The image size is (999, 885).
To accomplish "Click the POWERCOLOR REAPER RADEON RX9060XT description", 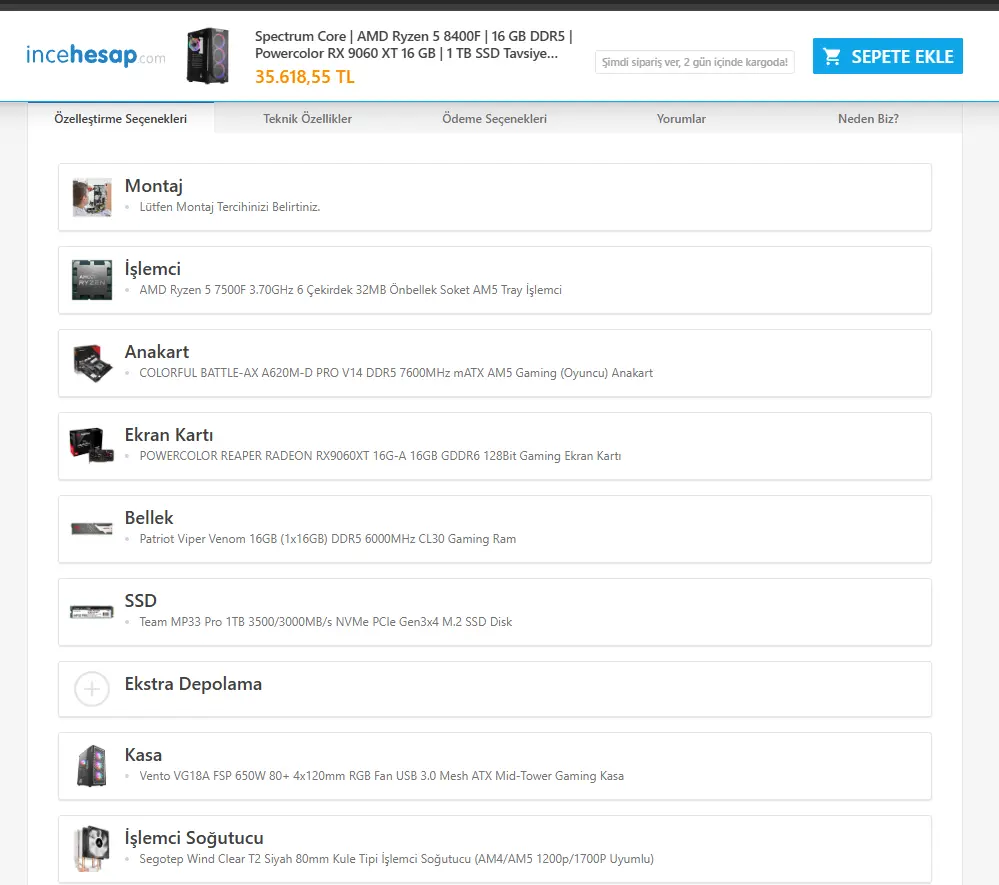I will (x=380, y=456).
